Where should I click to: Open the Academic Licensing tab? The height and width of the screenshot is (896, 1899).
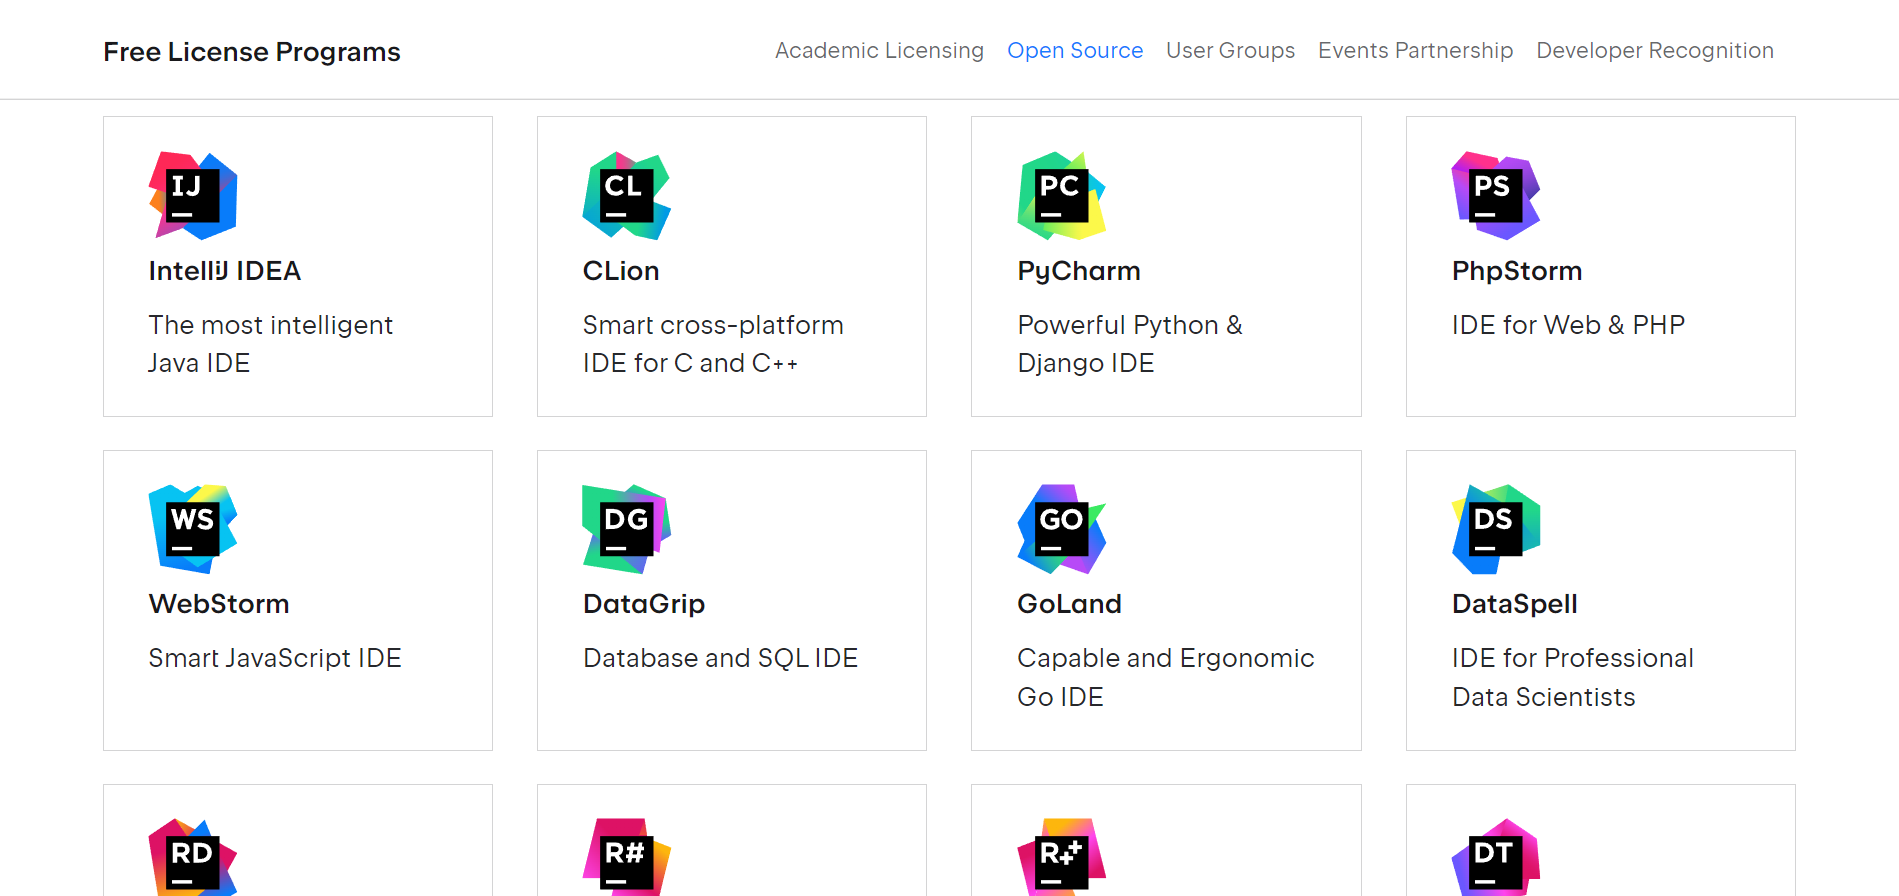coord(879,51)
